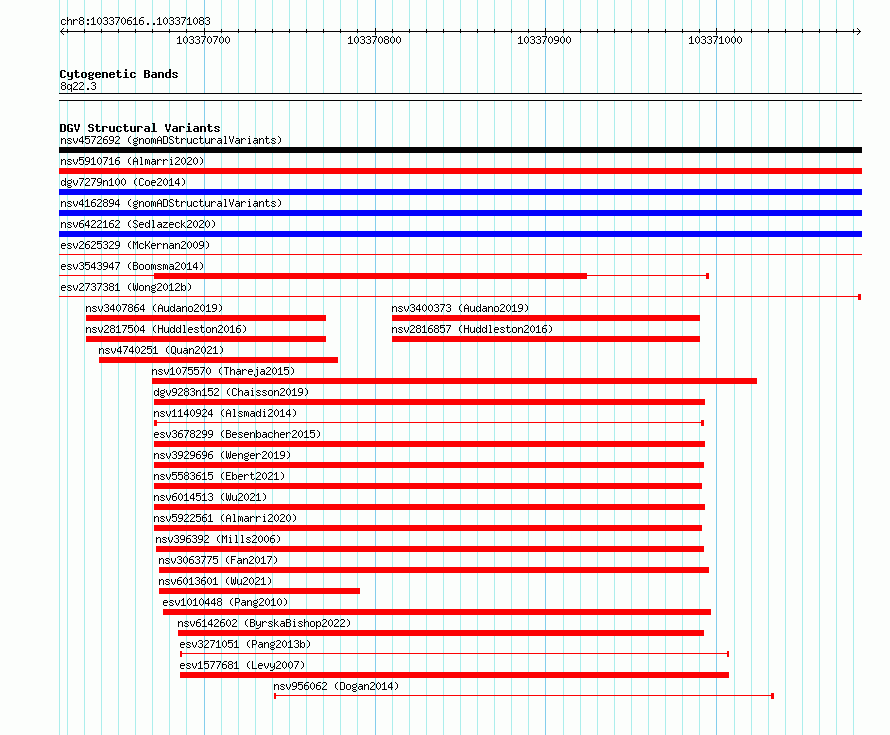890x735 pixels.
Task: Click ruler position 103370900
Action: tap(544, 40)
